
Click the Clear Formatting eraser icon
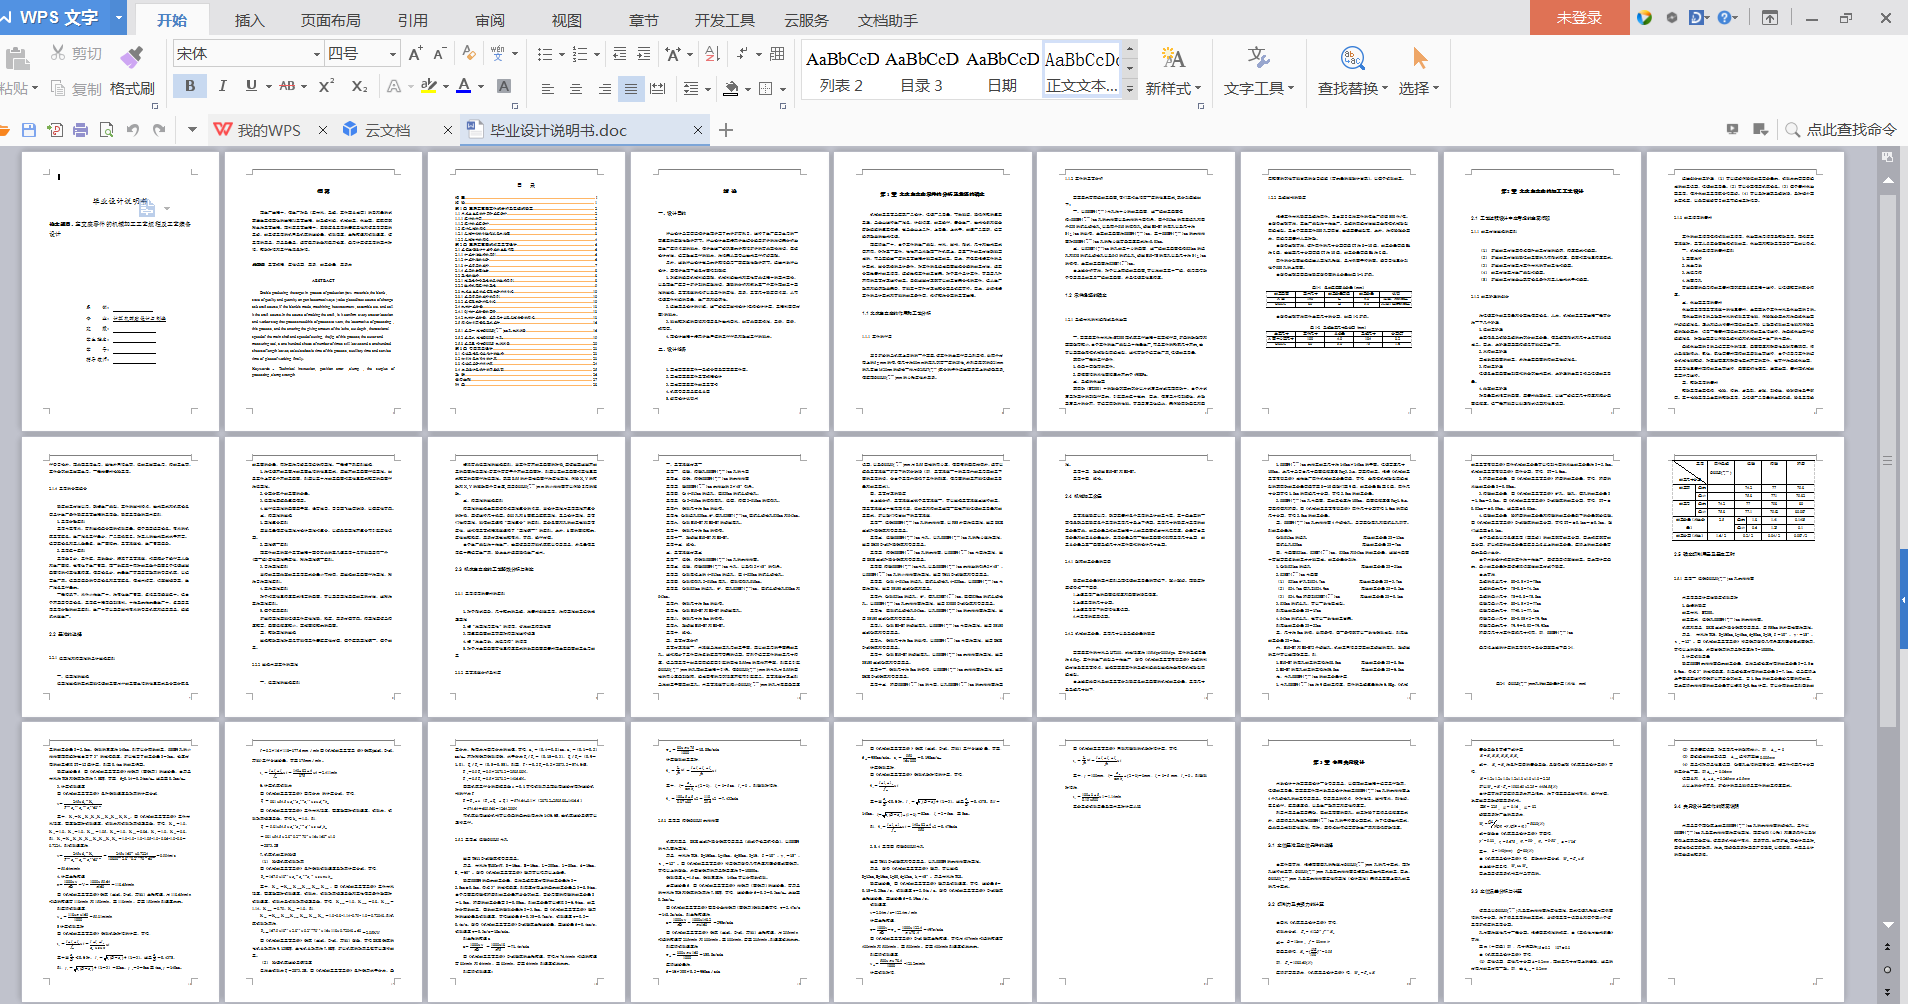468,53
